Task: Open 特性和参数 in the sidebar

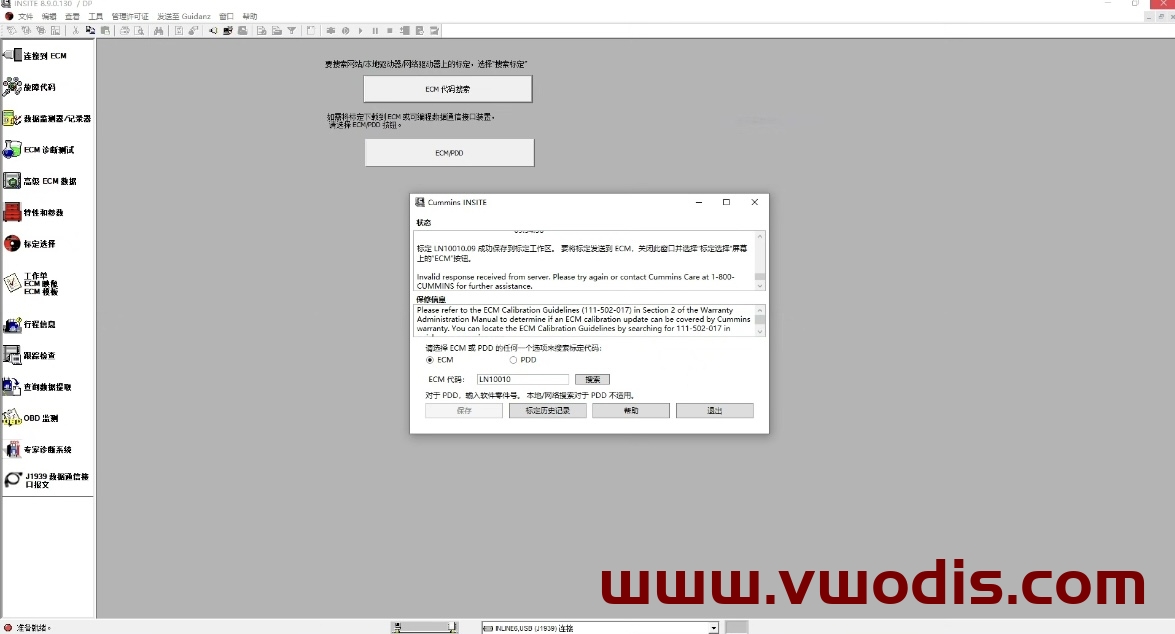Action: pyautogui.click(x=34, y=212)
